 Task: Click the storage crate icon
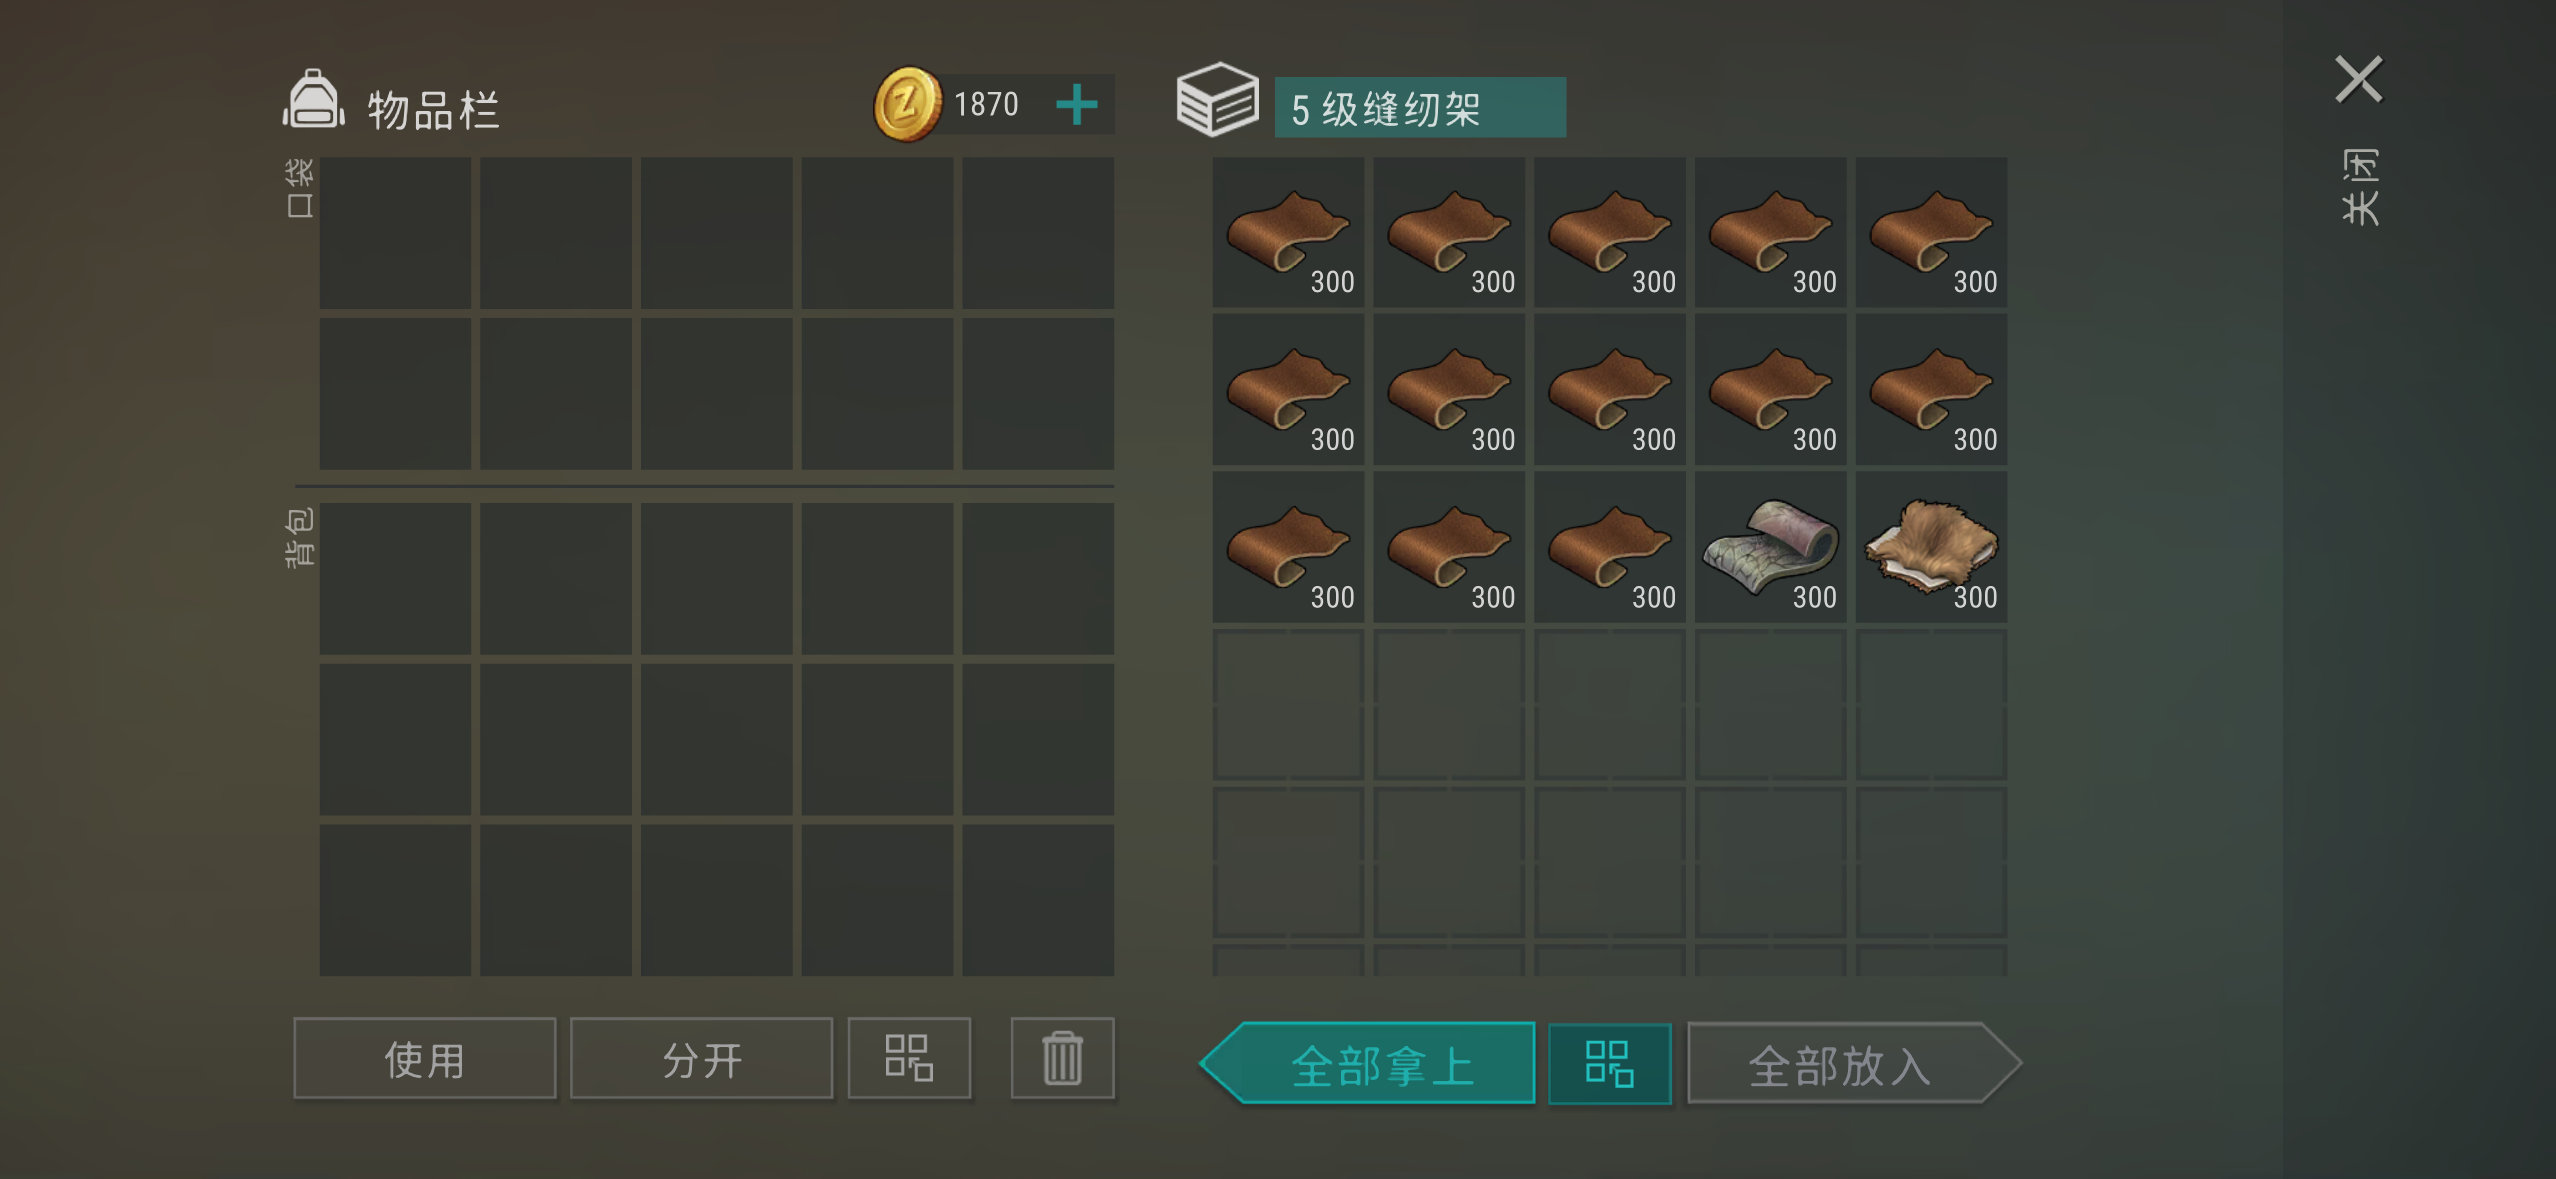tap(1217, 100)
